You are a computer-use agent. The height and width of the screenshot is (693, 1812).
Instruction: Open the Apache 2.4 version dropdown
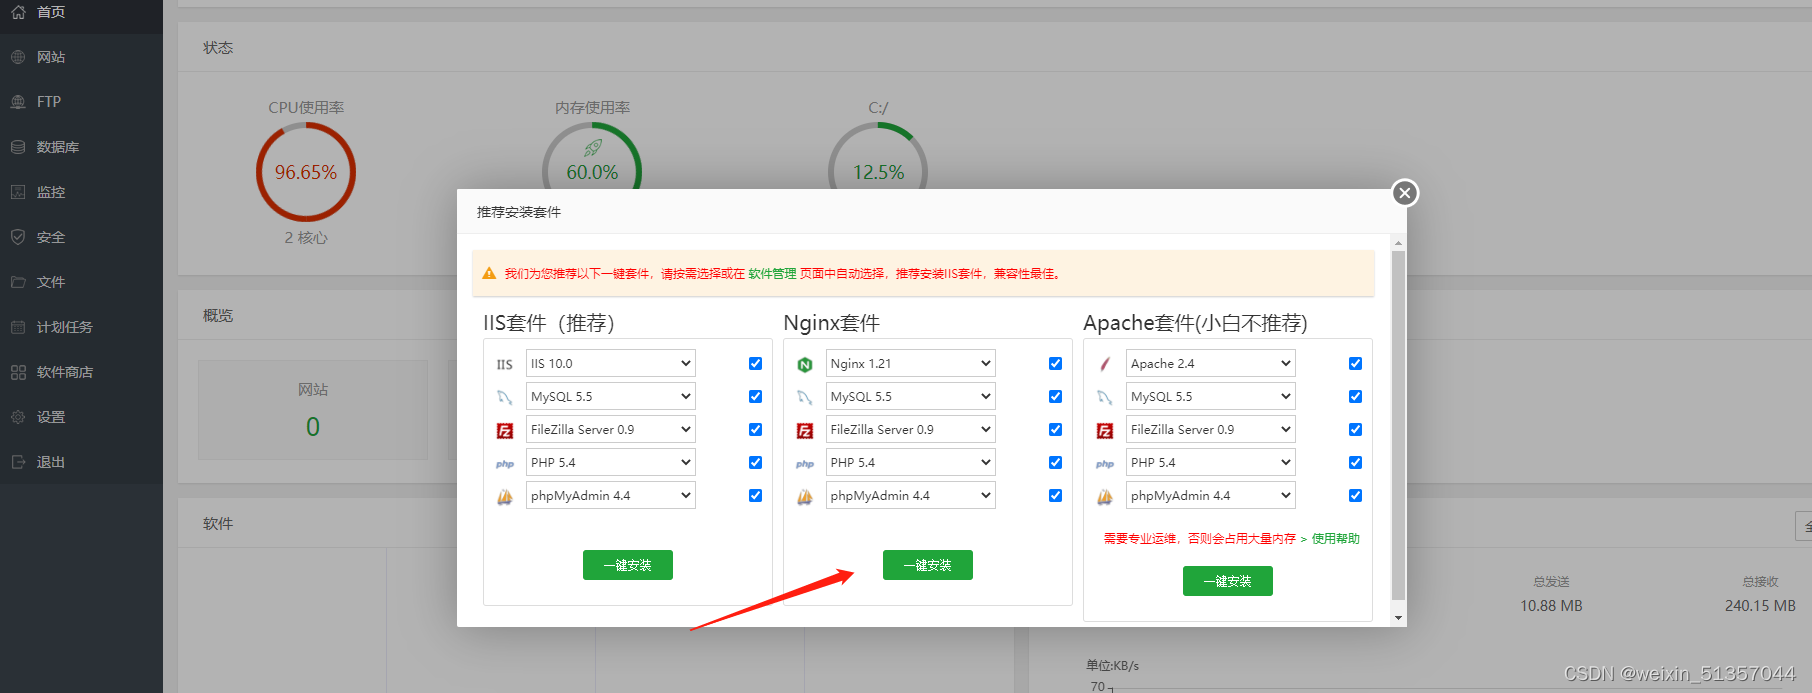[x=1211, y=363]
